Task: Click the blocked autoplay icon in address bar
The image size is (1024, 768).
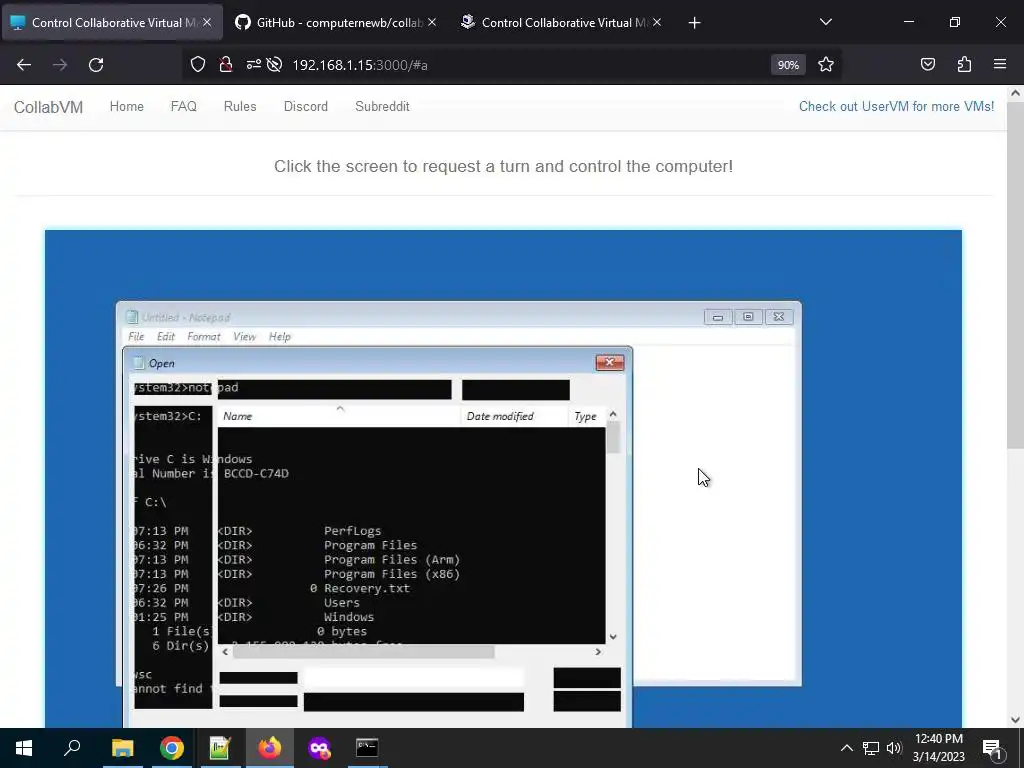Action: [274, 64]
